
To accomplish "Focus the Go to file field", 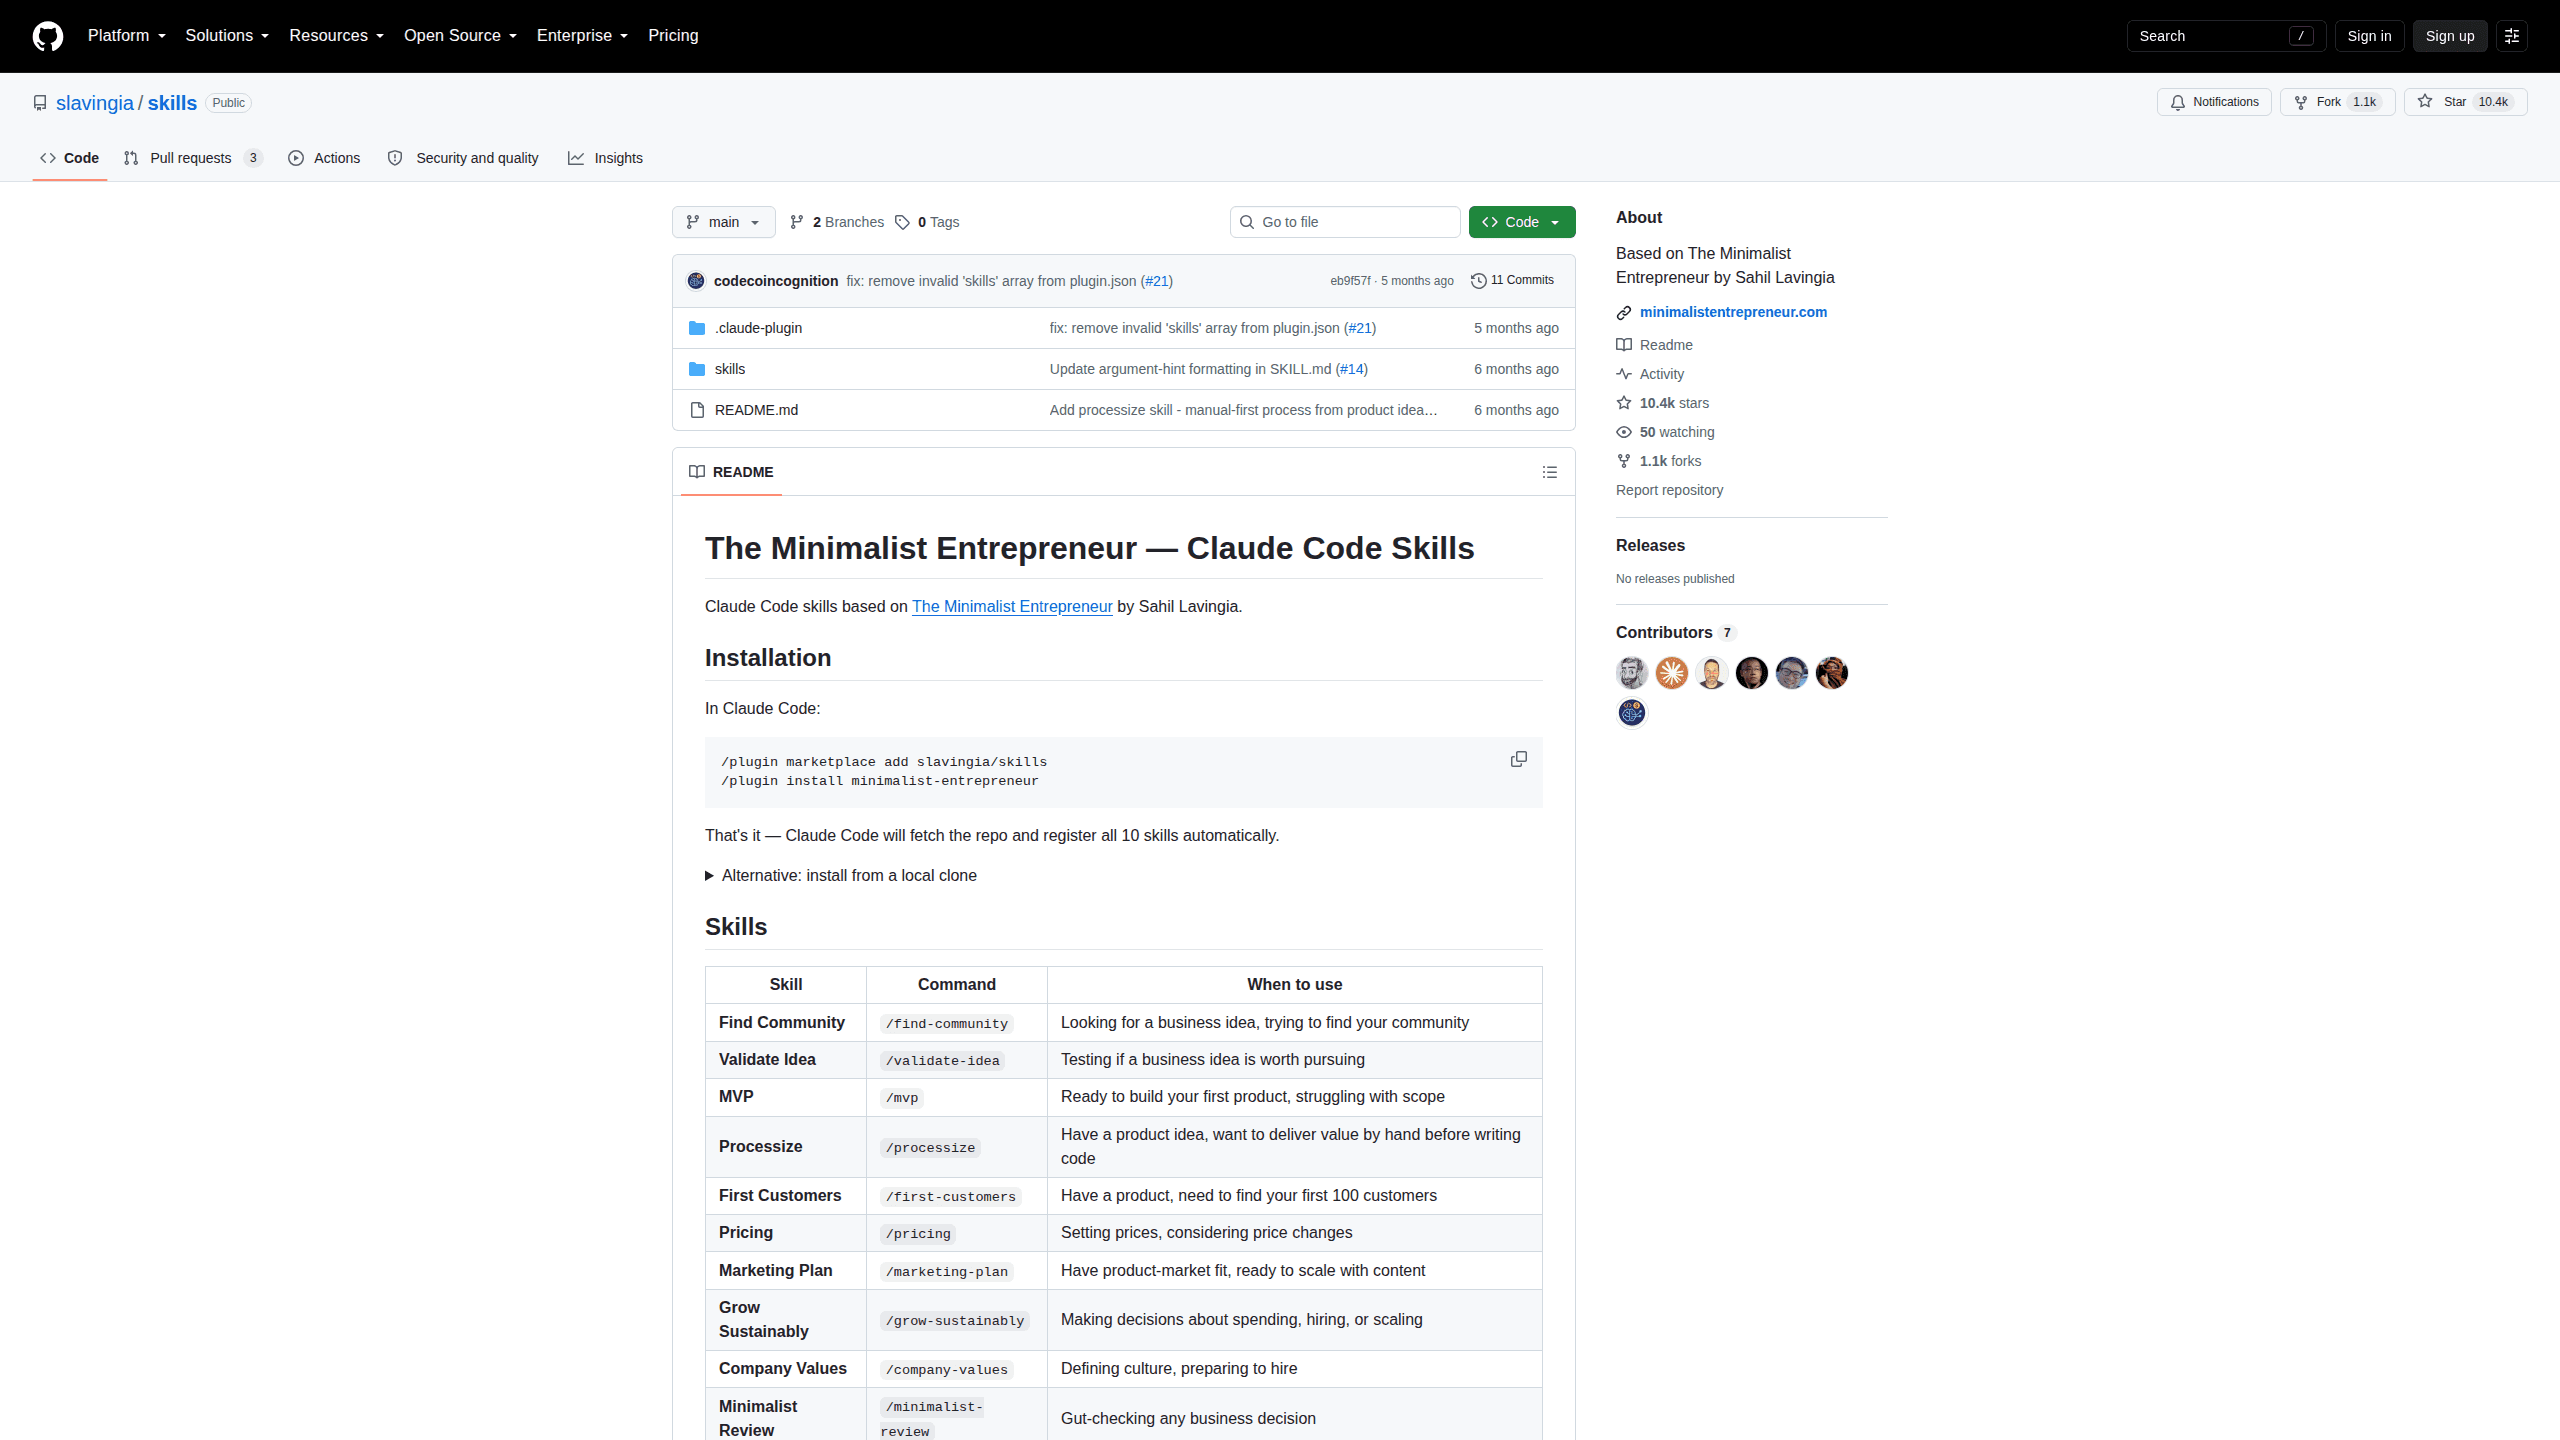I will pos(1345,222).
